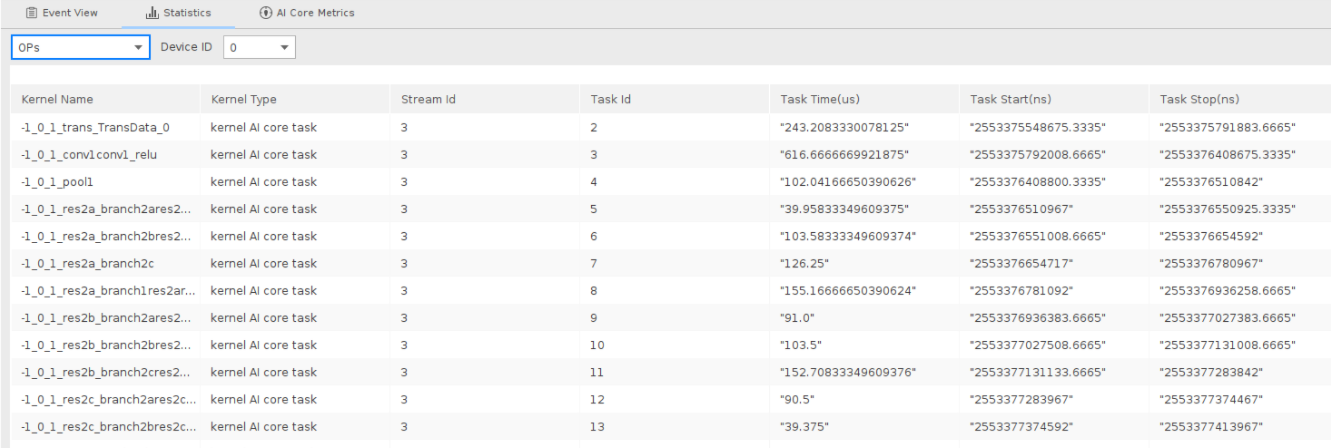This screenshot has height=448, width=1331.
Task: Sort by Kernel Name column header
Action: 50,99
